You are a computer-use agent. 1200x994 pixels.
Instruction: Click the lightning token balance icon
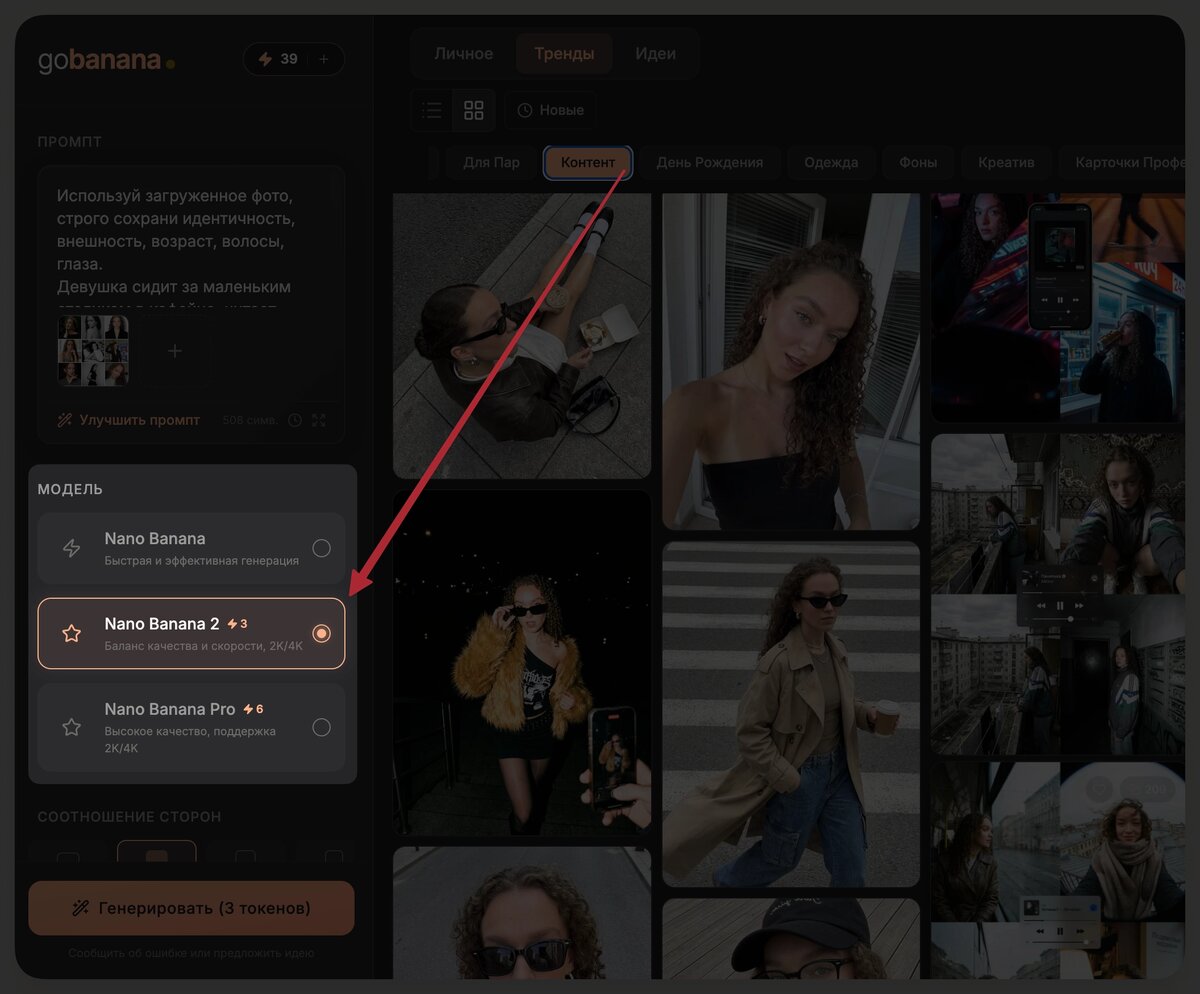(x=265, y=59)
